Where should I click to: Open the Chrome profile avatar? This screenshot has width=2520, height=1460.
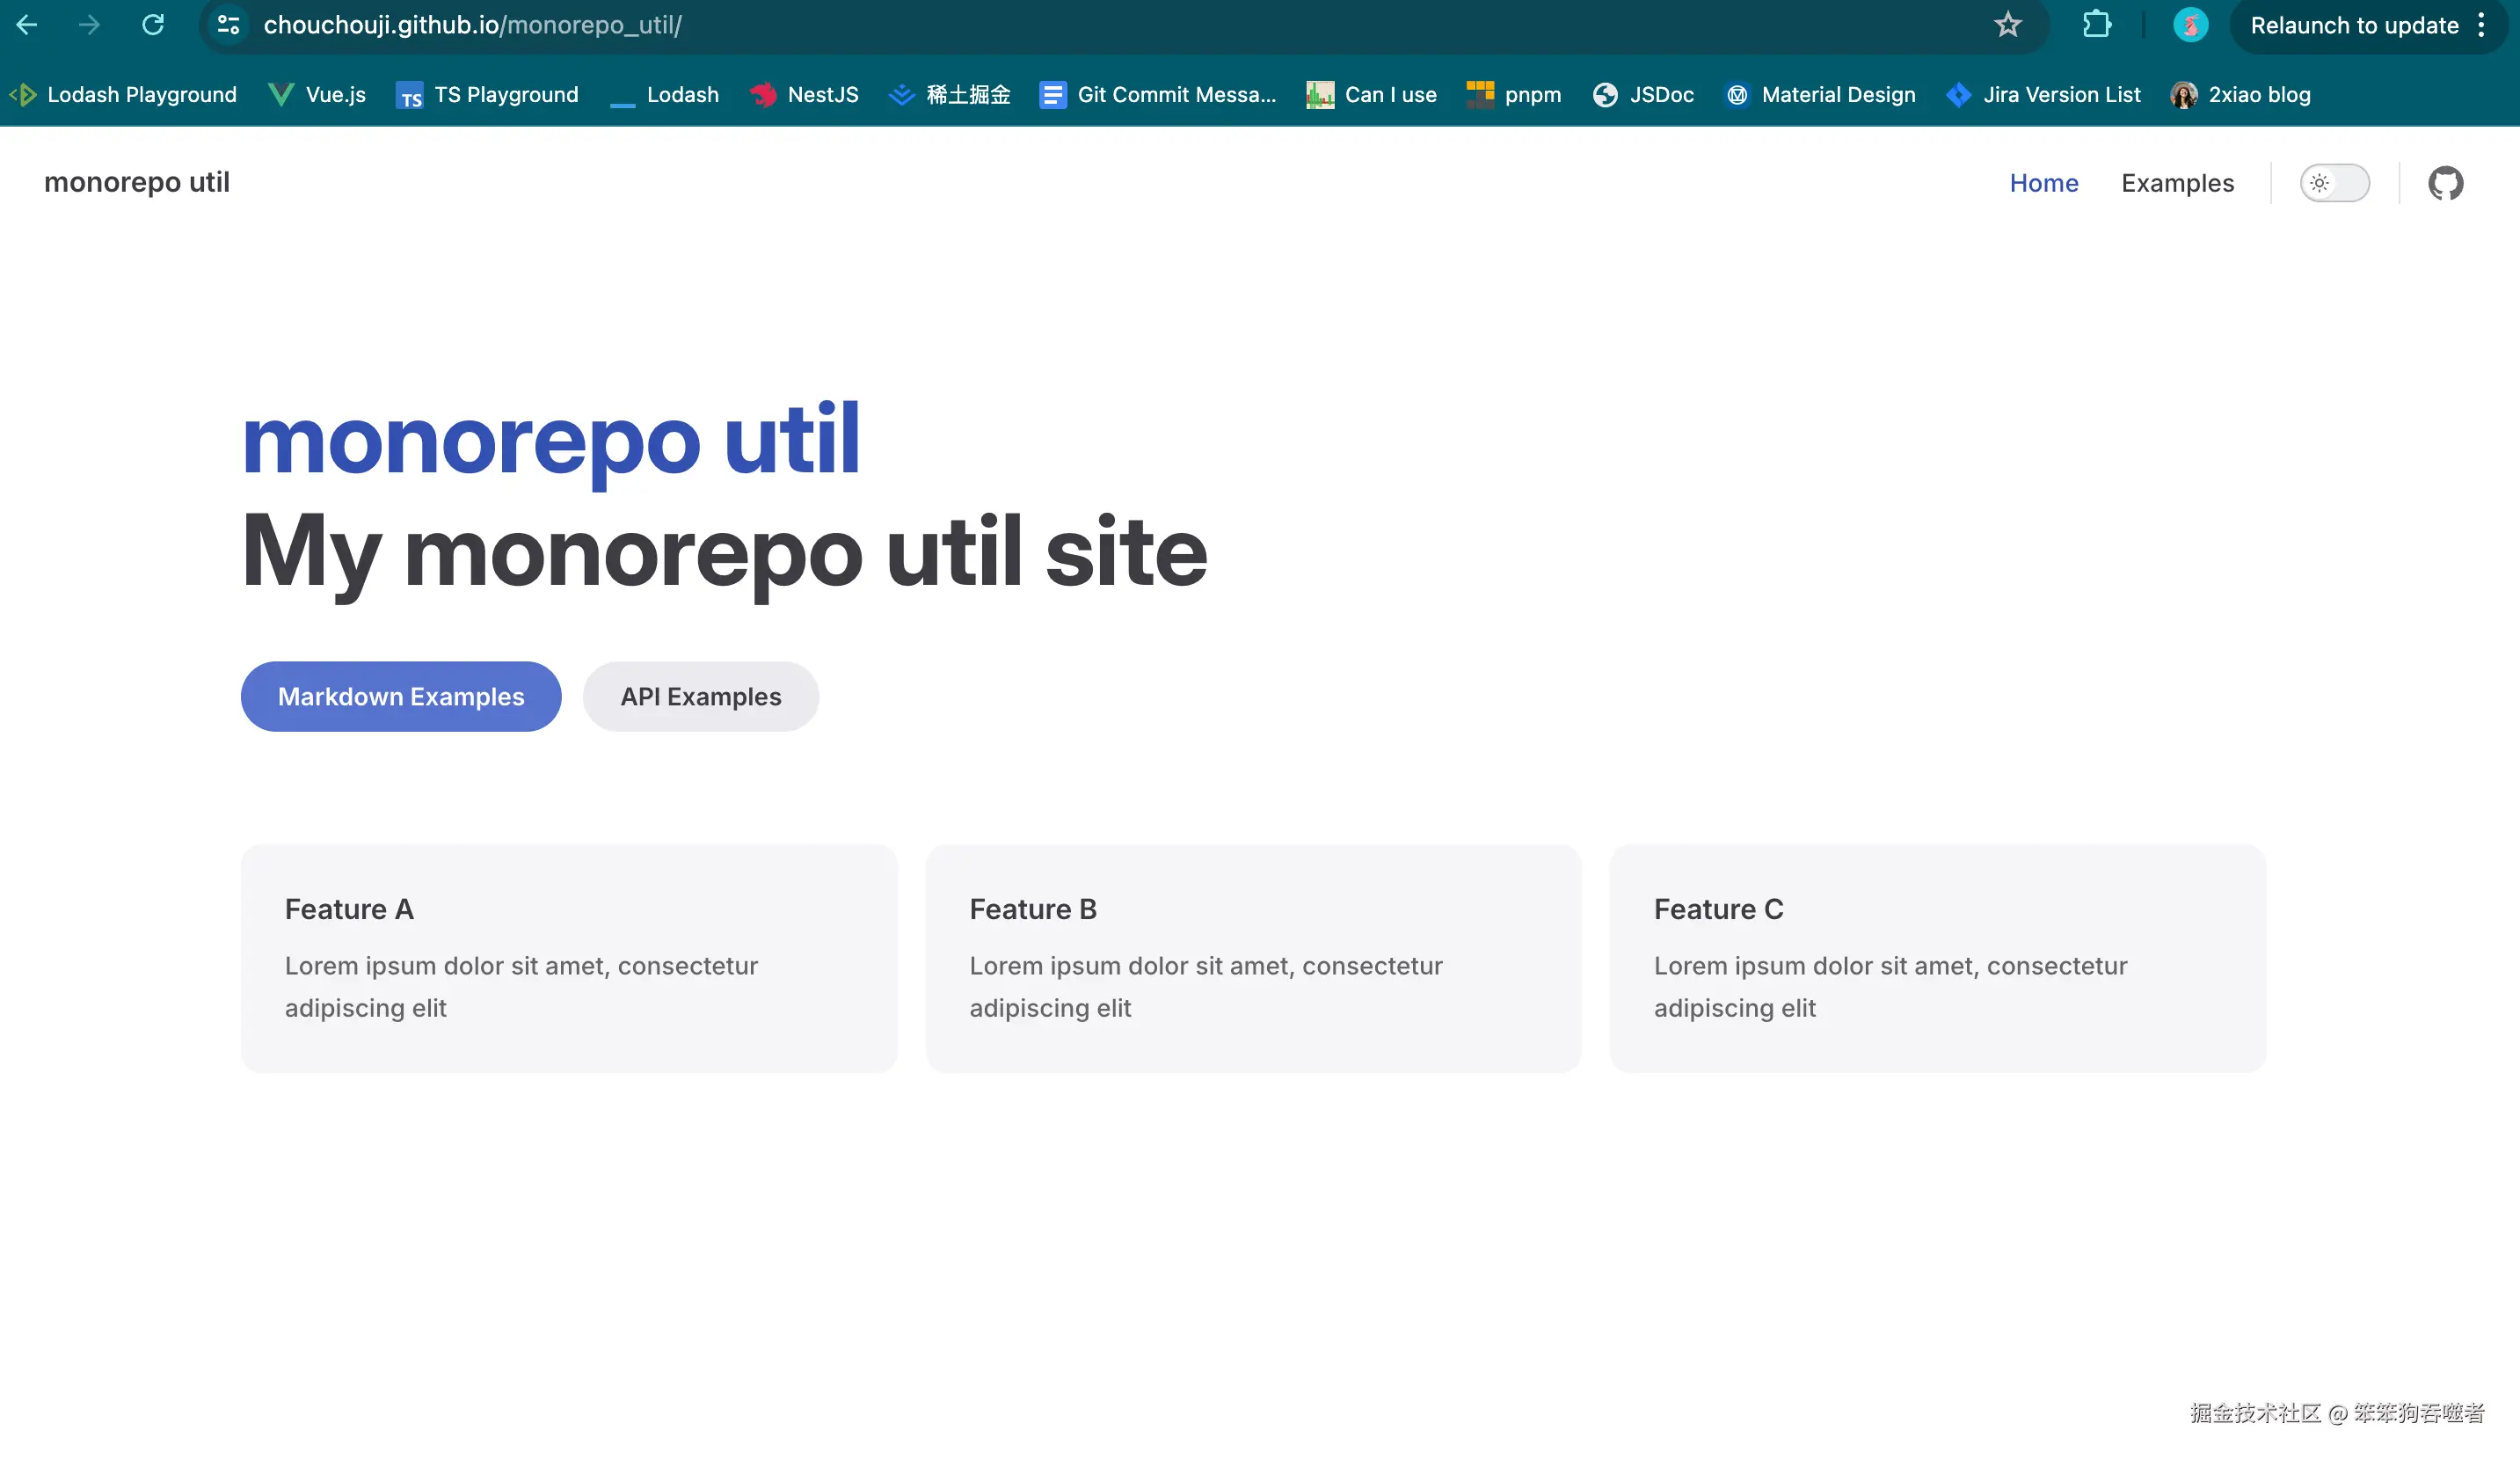point(2190,25)
